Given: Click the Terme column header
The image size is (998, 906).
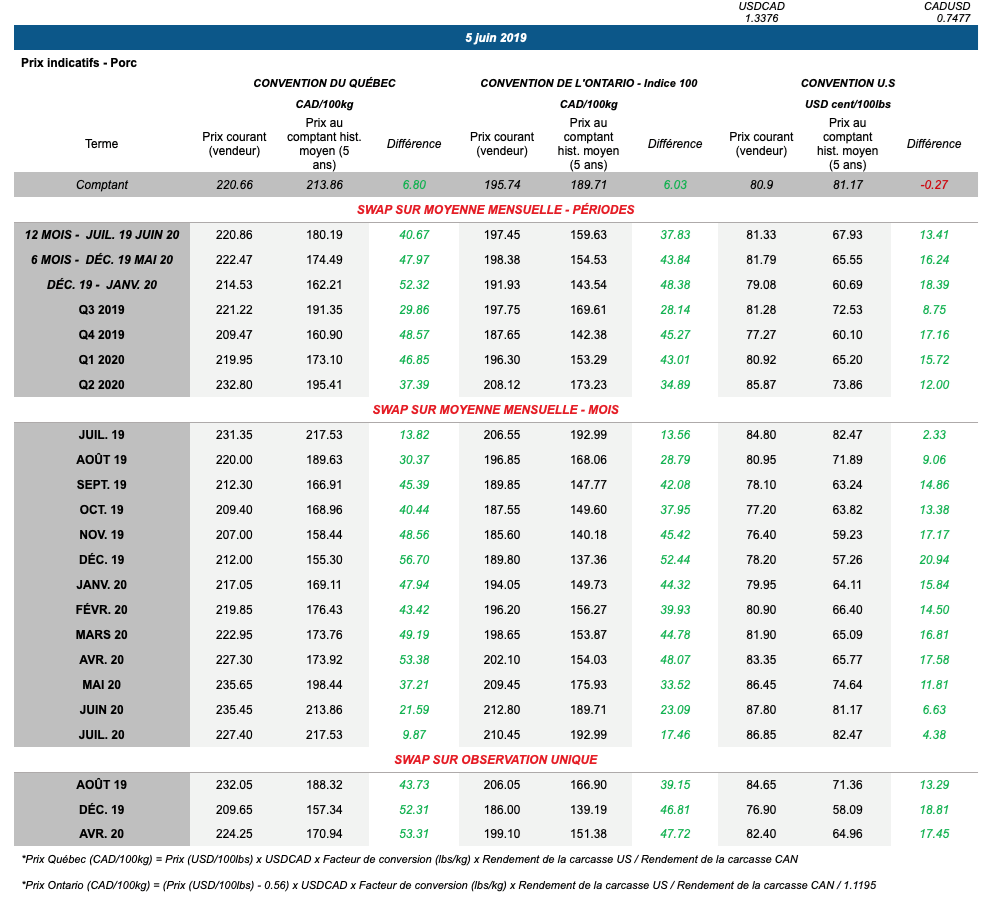Looking at the screenshot, I should tap(101, 144).
